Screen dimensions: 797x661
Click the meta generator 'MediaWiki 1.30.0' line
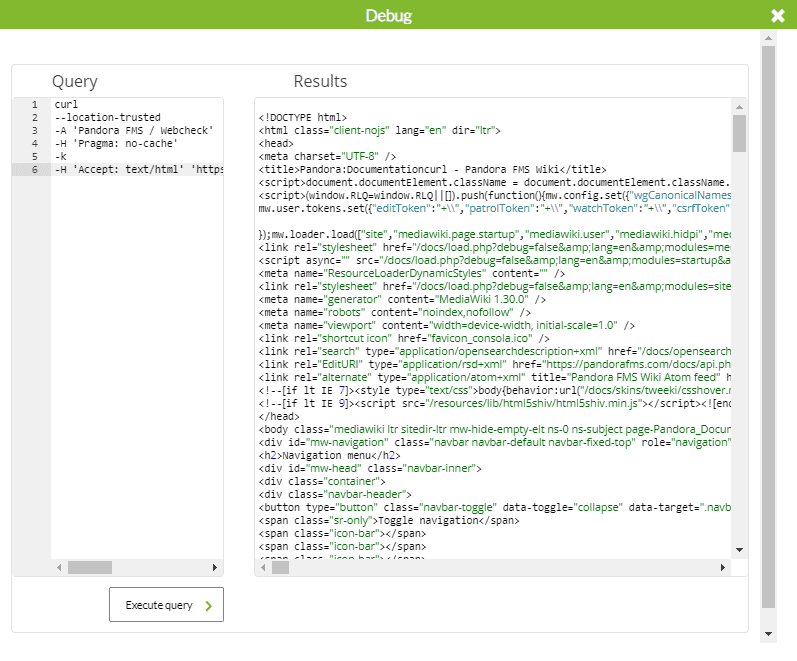tap(403, 299)
